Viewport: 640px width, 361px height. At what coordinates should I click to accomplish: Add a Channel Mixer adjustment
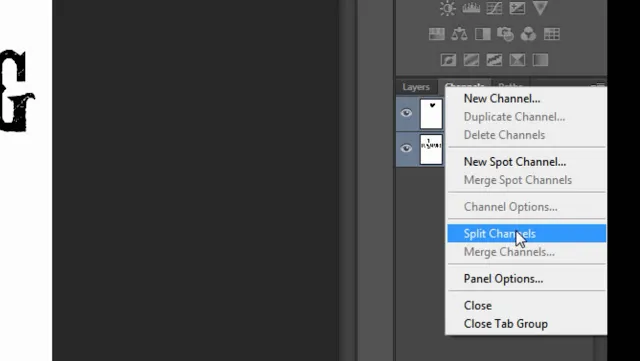pos(528,34)
